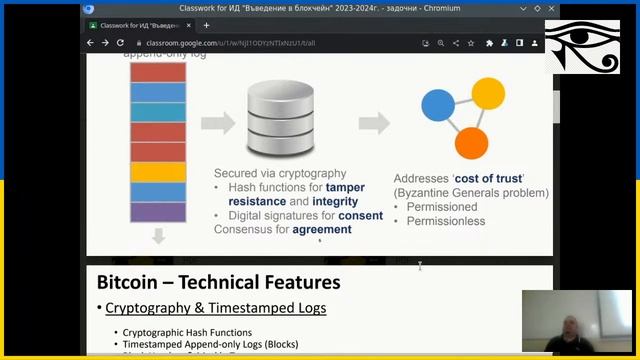Click the site lock icon
The image size is (640, 360).
139,43
